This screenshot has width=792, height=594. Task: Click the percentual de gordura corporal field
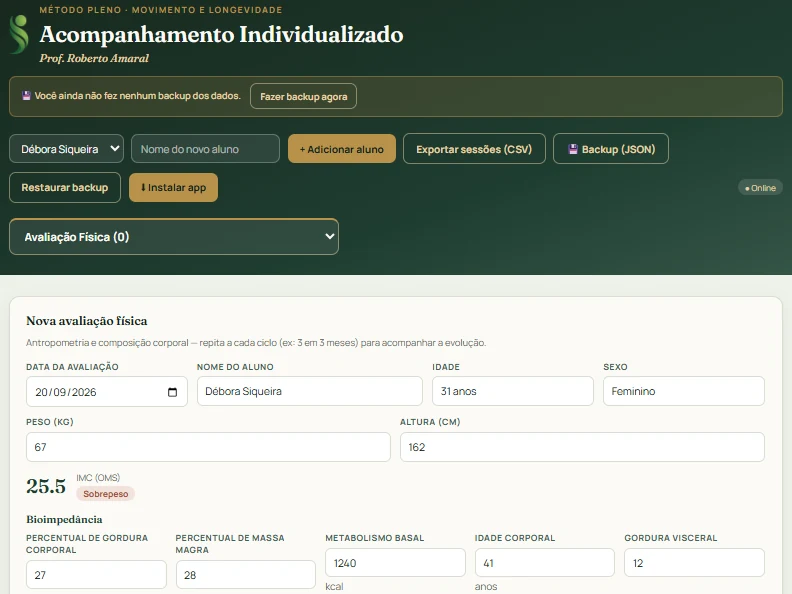[96, 575]
